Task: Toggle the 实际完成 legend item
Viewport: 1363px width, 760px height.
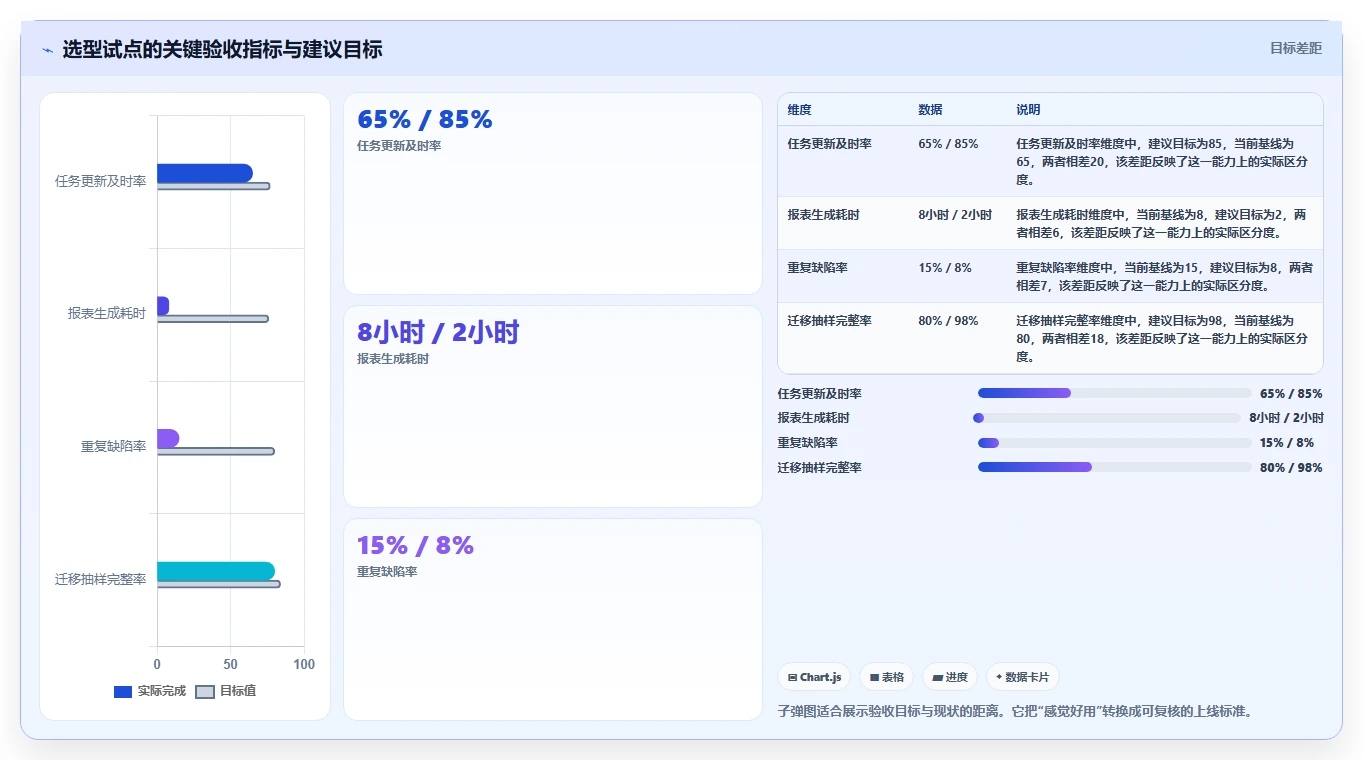Action: click(150, 691)
